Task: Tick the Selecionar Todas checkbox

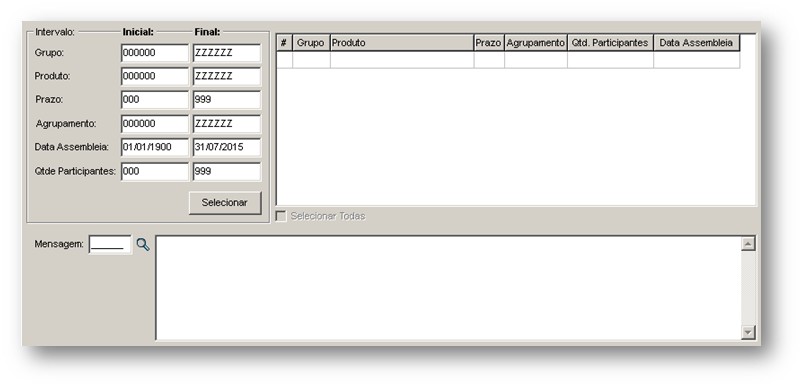Action: tap(281, 216)
